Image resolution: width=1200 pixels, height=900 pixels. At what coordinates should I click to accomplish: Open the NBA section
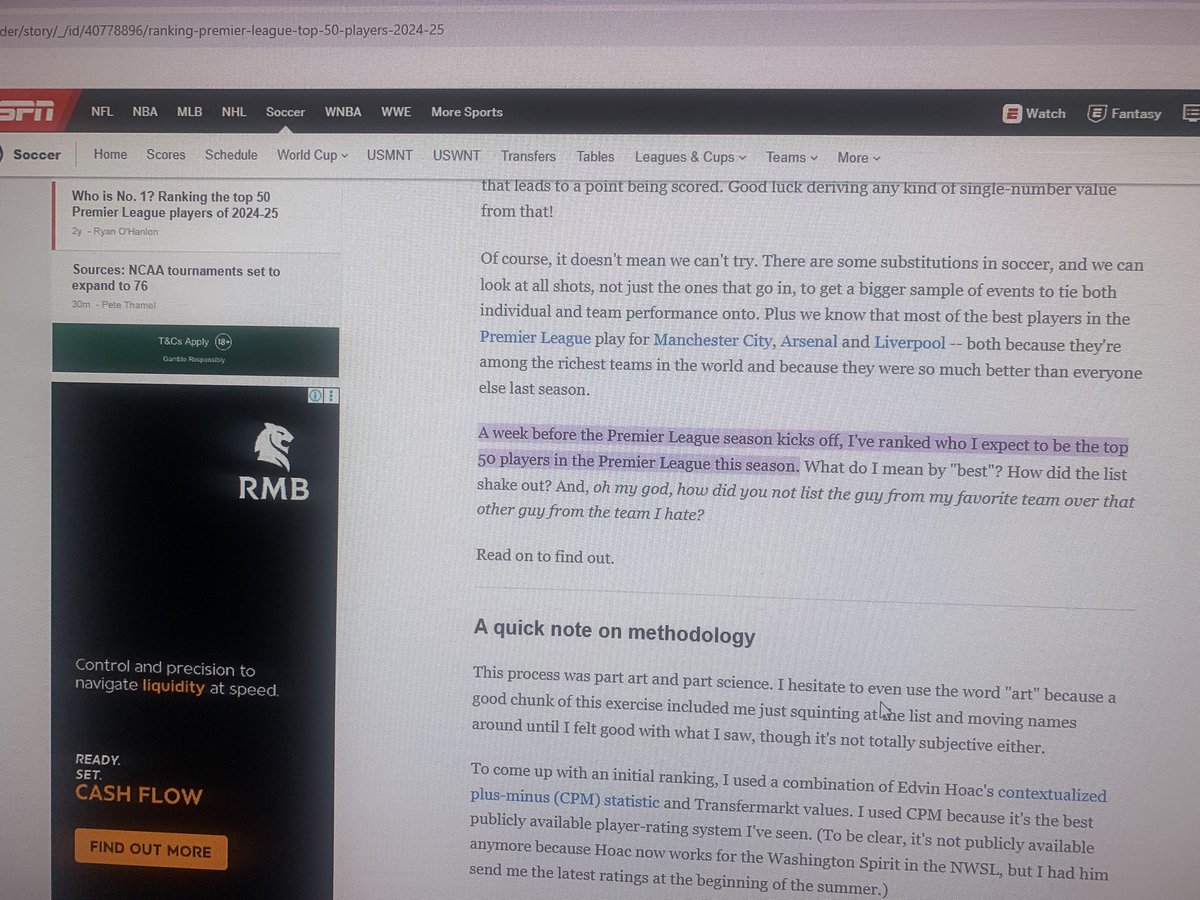145,112
